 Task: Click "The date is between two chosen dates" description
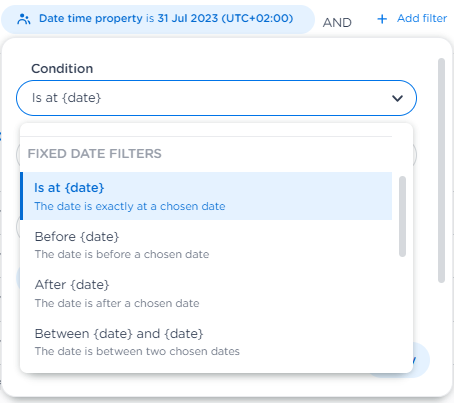pyautogui.click(x=137, y=351)
